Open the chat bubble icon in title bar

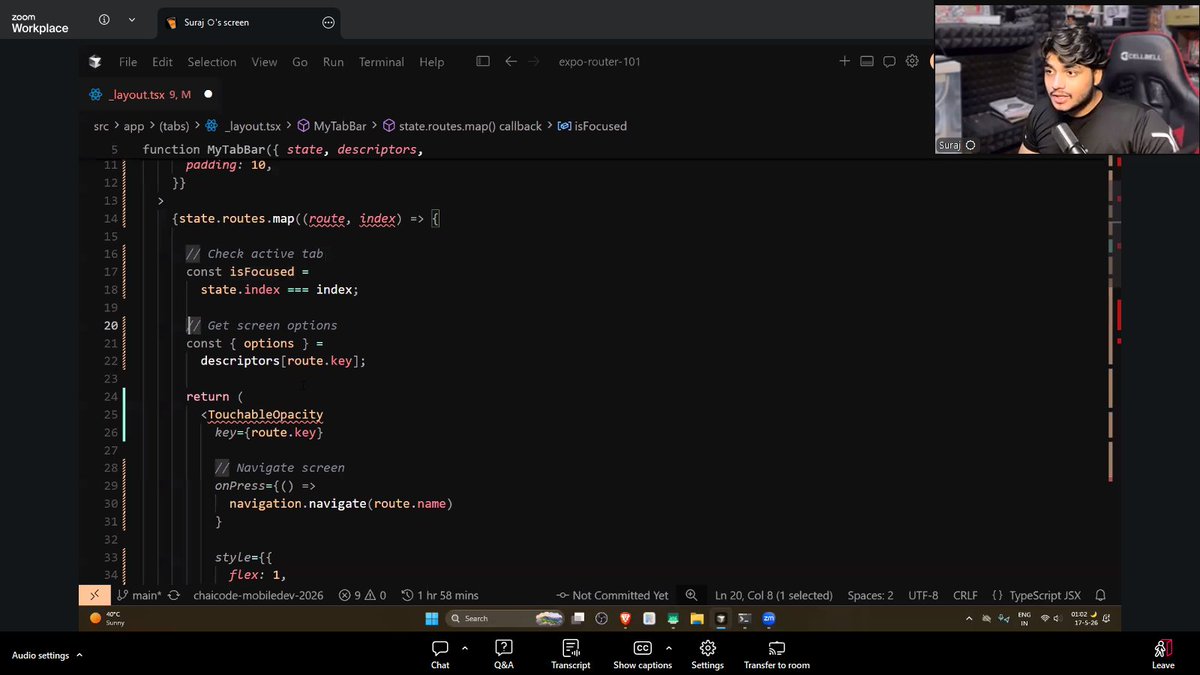(889, 61)
